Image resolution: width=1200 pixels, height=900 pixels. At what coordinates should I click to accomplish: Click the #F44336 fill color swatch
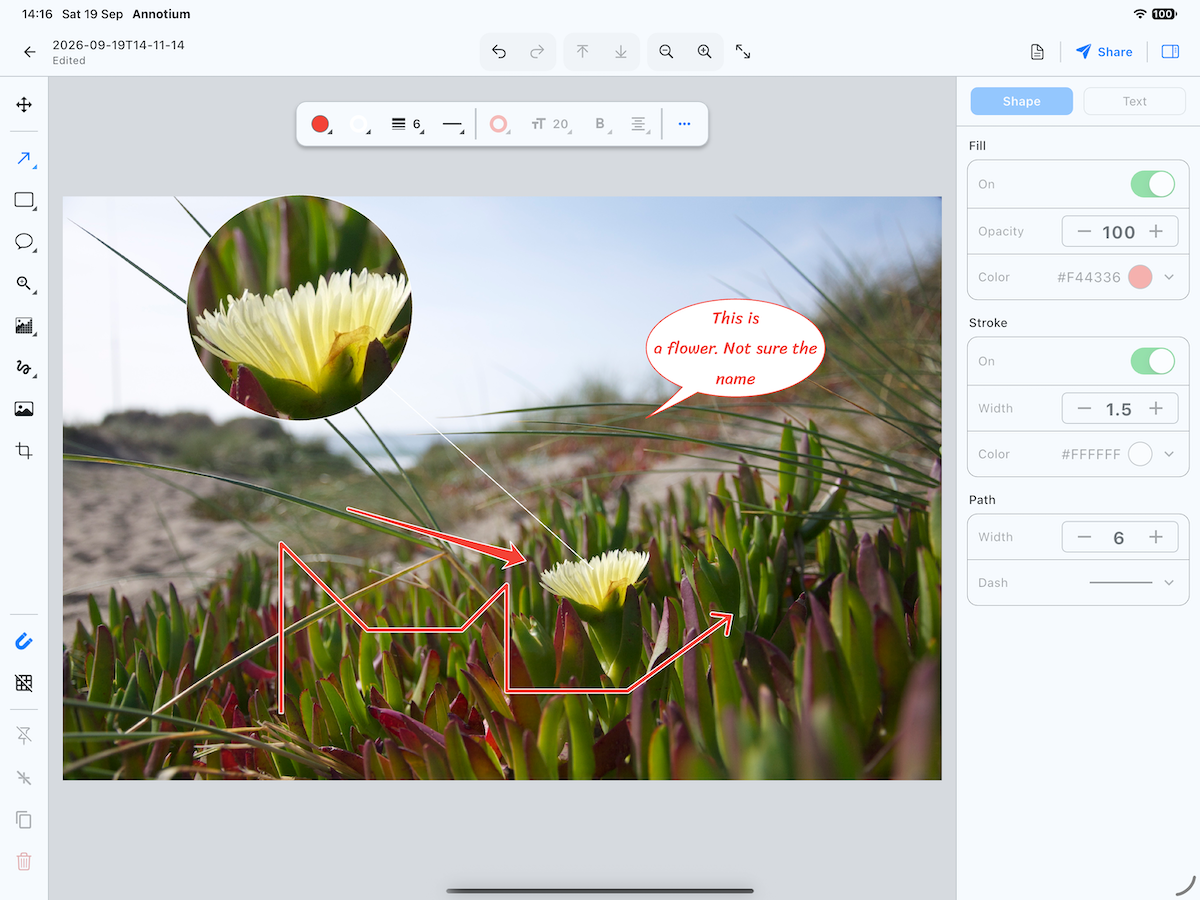[1140, 277]
